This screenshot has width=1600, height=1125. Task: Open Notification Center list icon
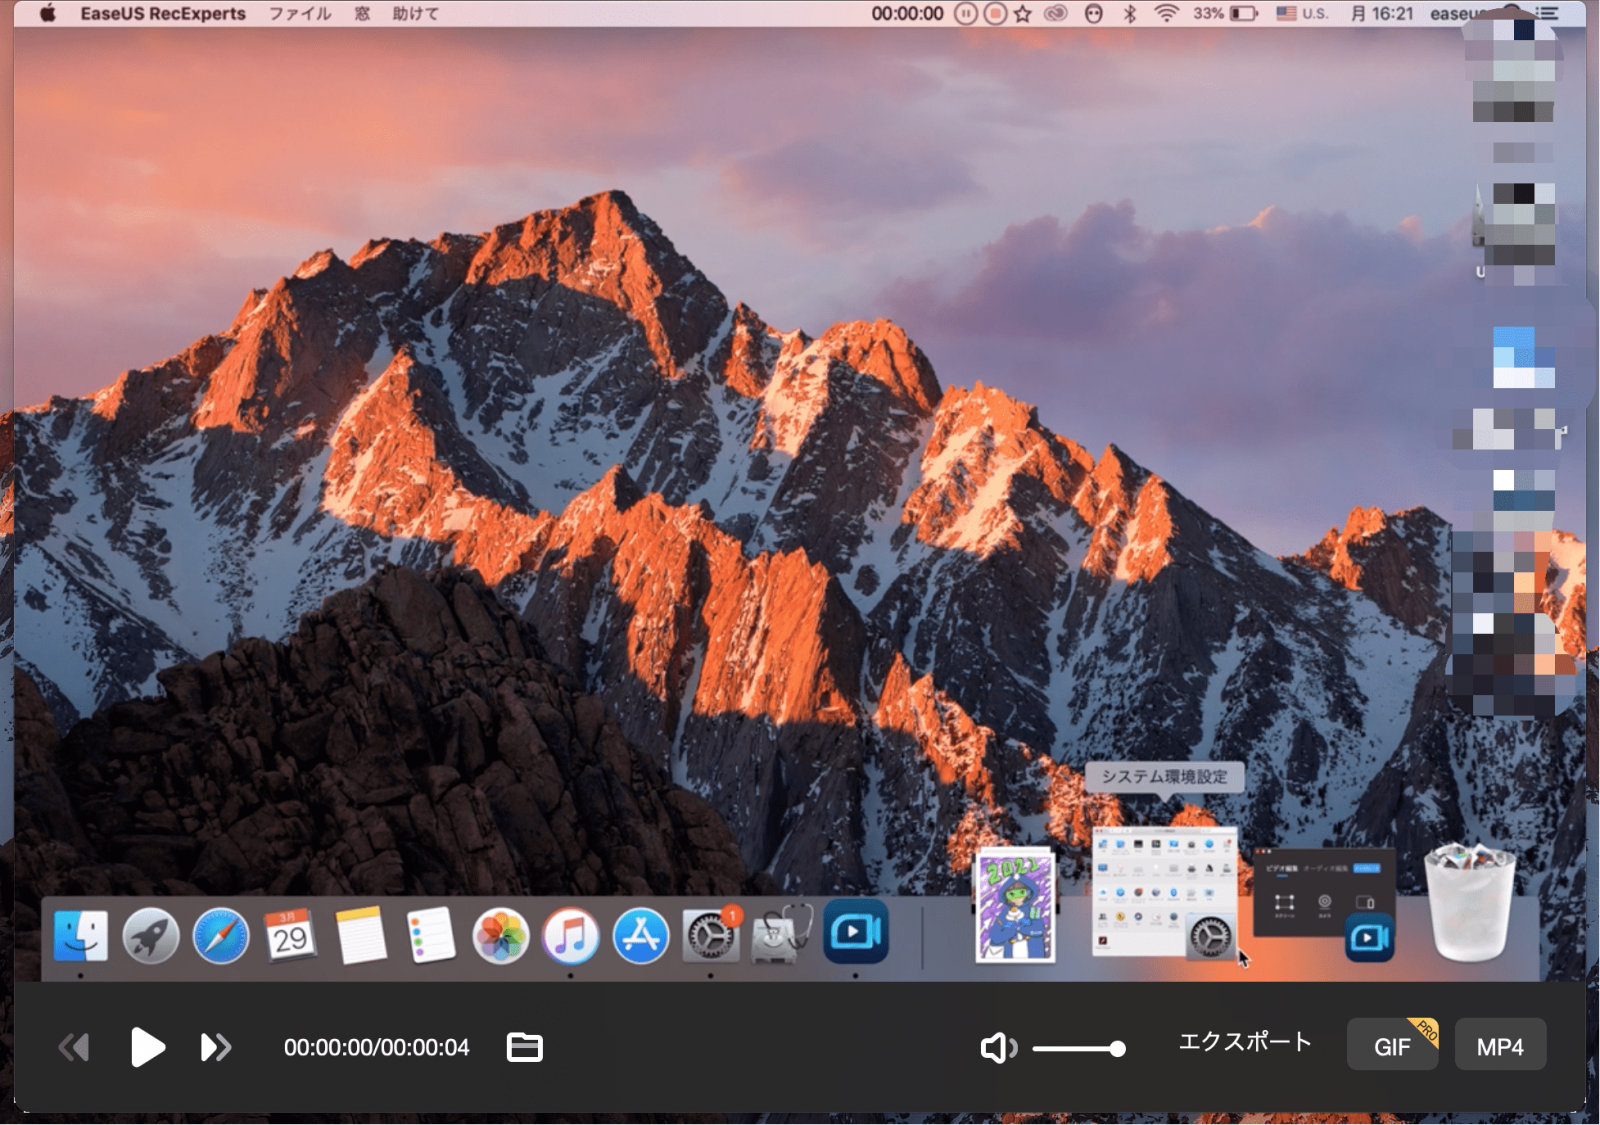(x=1547, y=14)
